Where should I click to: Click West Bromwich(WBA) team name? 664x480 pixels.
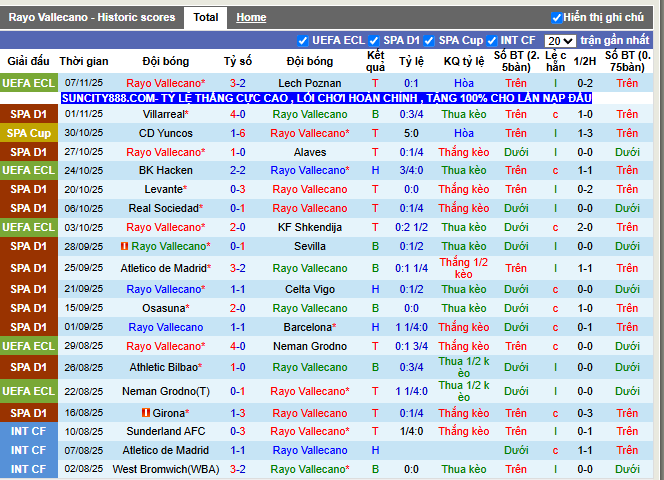point(166,469)
